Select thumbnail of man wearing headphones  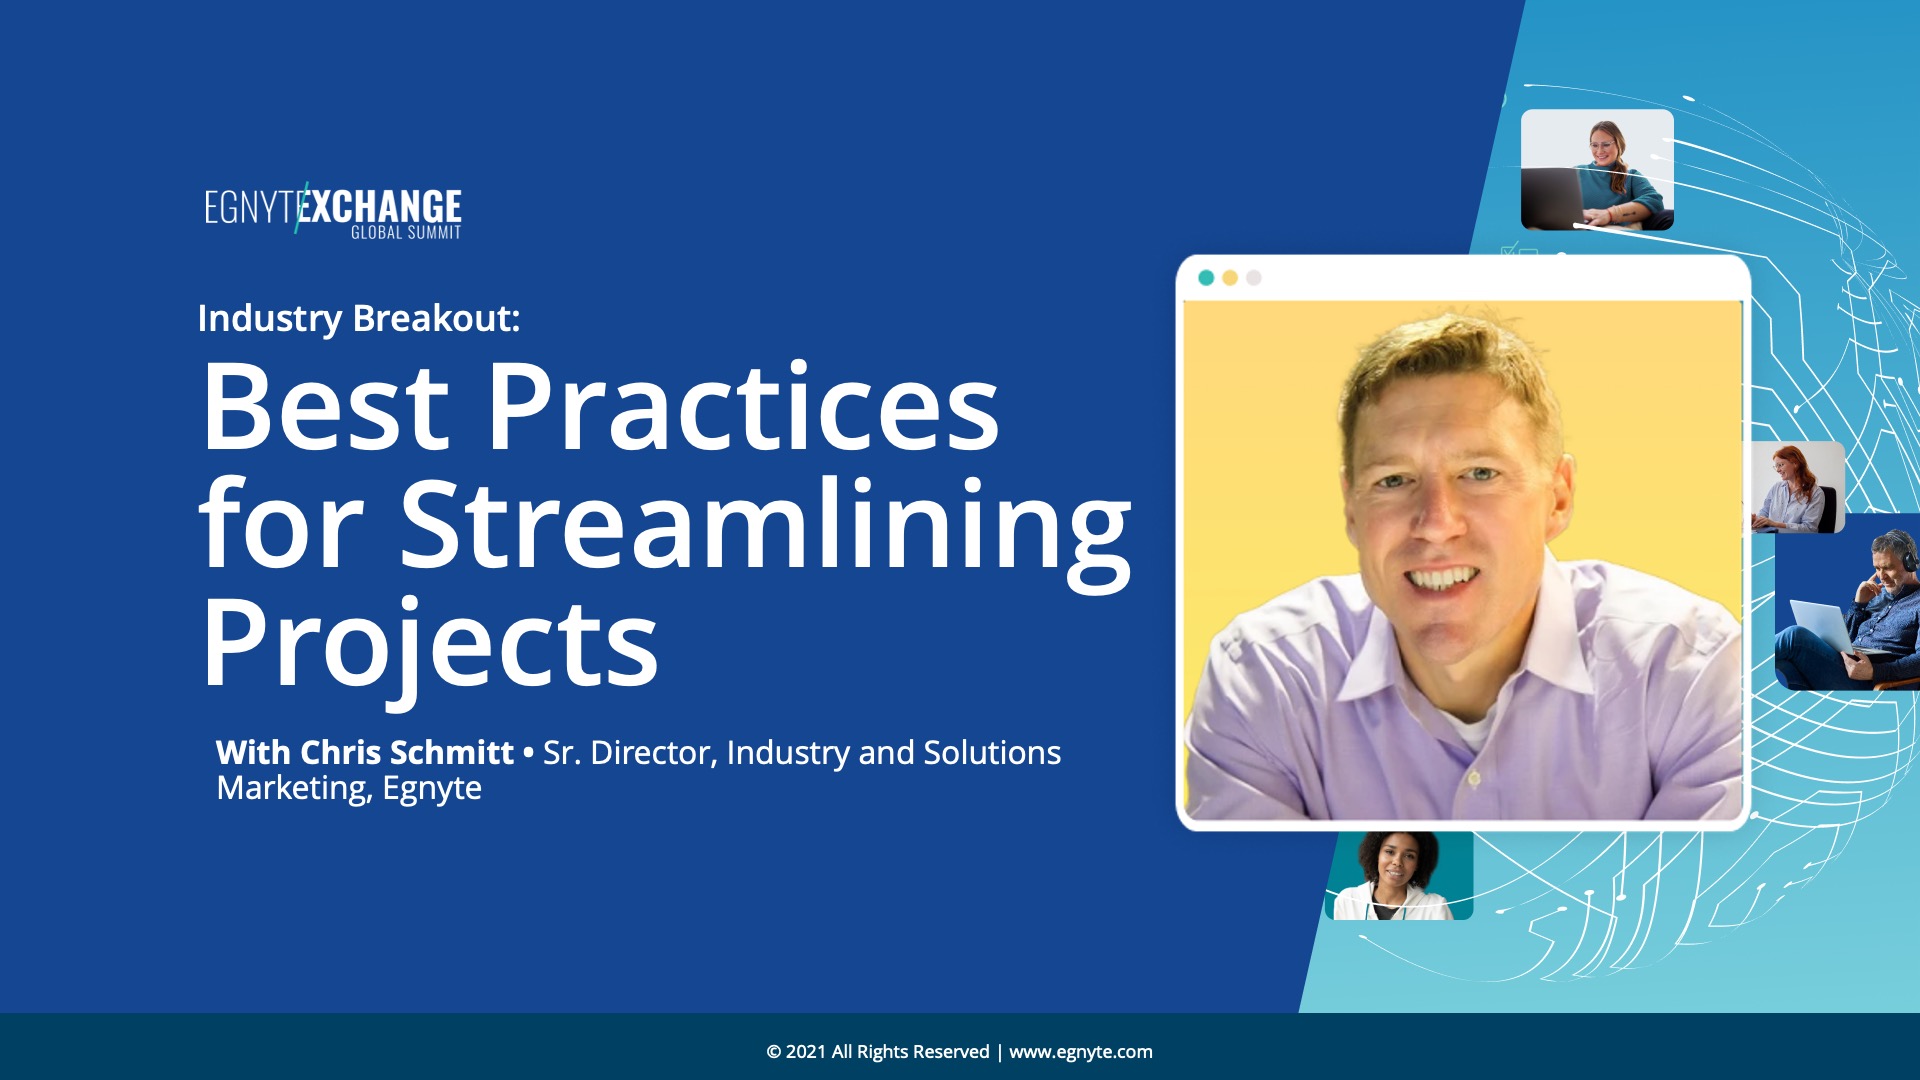click(x=1850, y=602)
